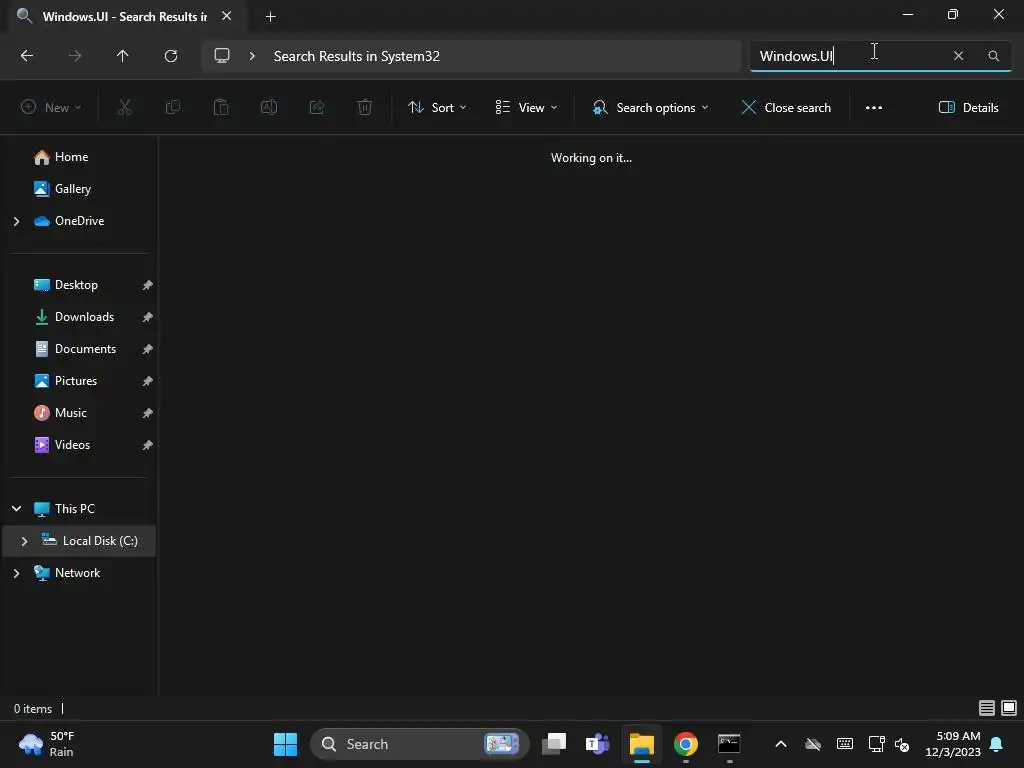This screenshot has width=1024, height=768.
Task: Go back with the back arrow
Action: click(27, 56)
